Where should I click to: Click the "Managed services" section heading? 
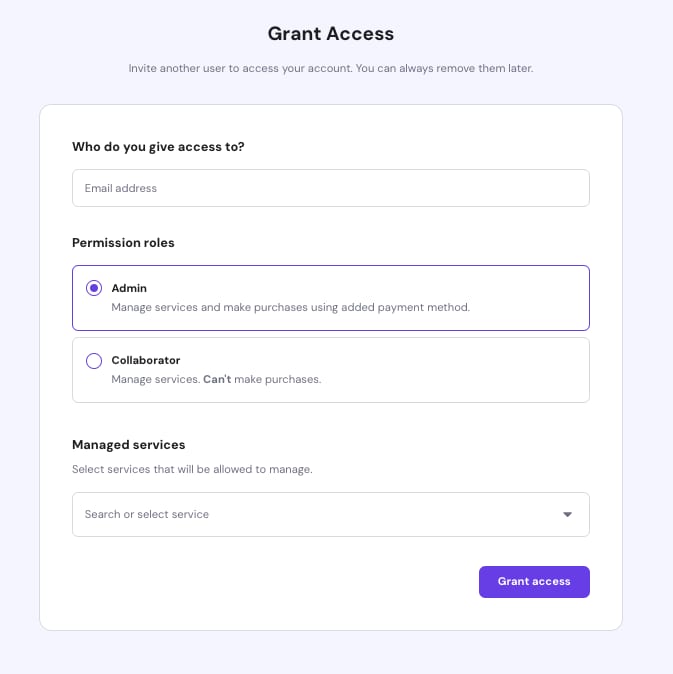[128, 444]
